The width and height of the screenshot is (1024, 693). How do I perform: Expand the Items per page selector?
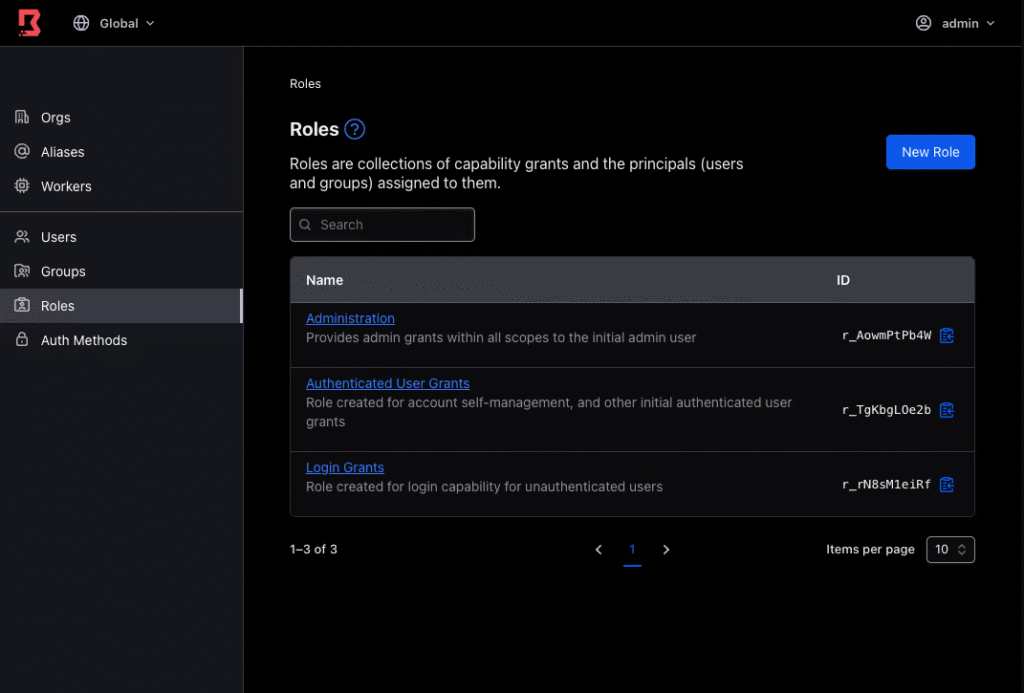950,550
